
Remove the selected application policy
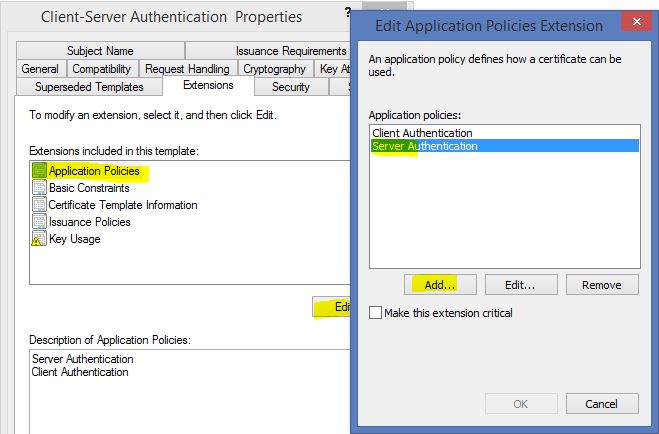(601, 285)
